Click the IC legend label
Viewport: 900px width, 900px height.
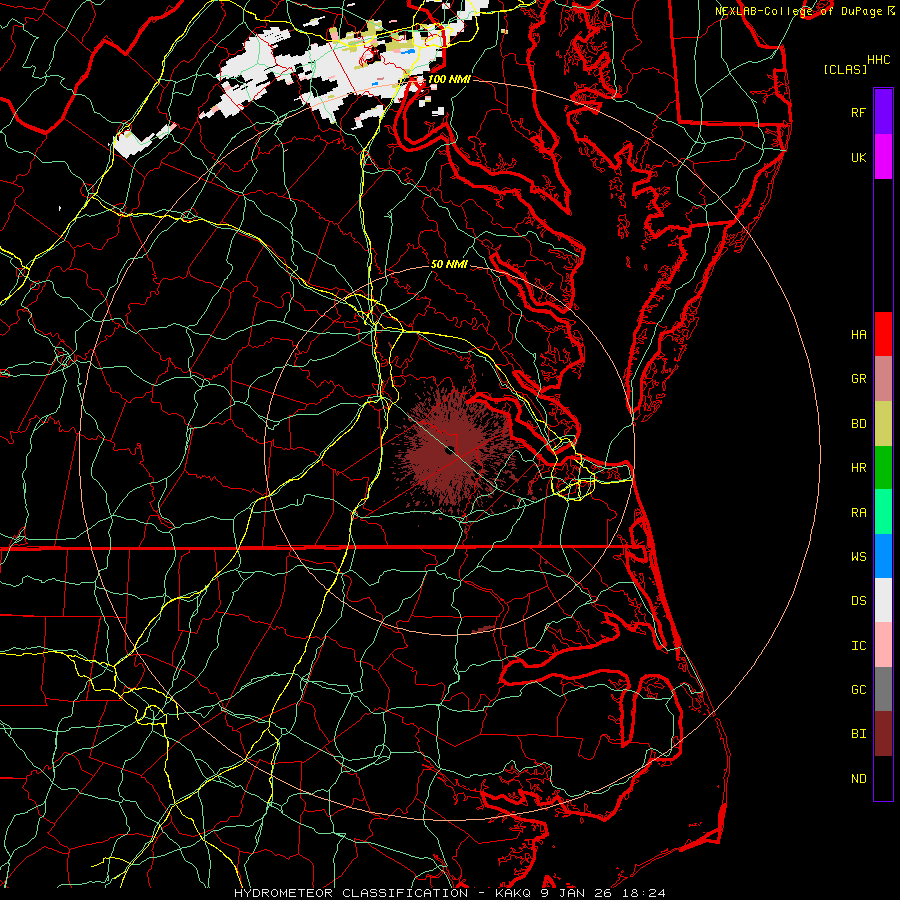(x=858, y=645)
